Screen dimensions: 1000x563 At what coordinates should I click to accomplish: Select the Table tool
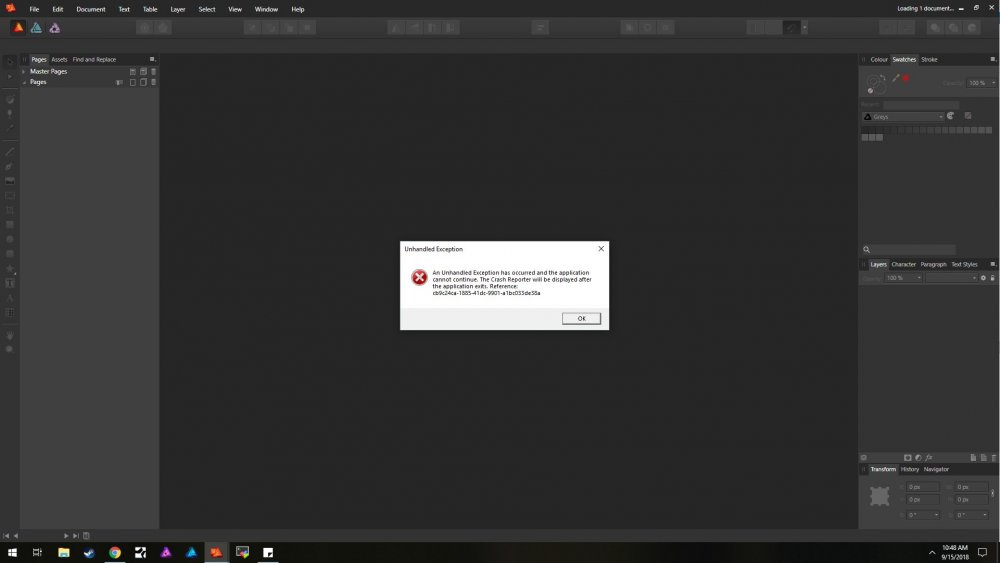[x=10, y=312]
